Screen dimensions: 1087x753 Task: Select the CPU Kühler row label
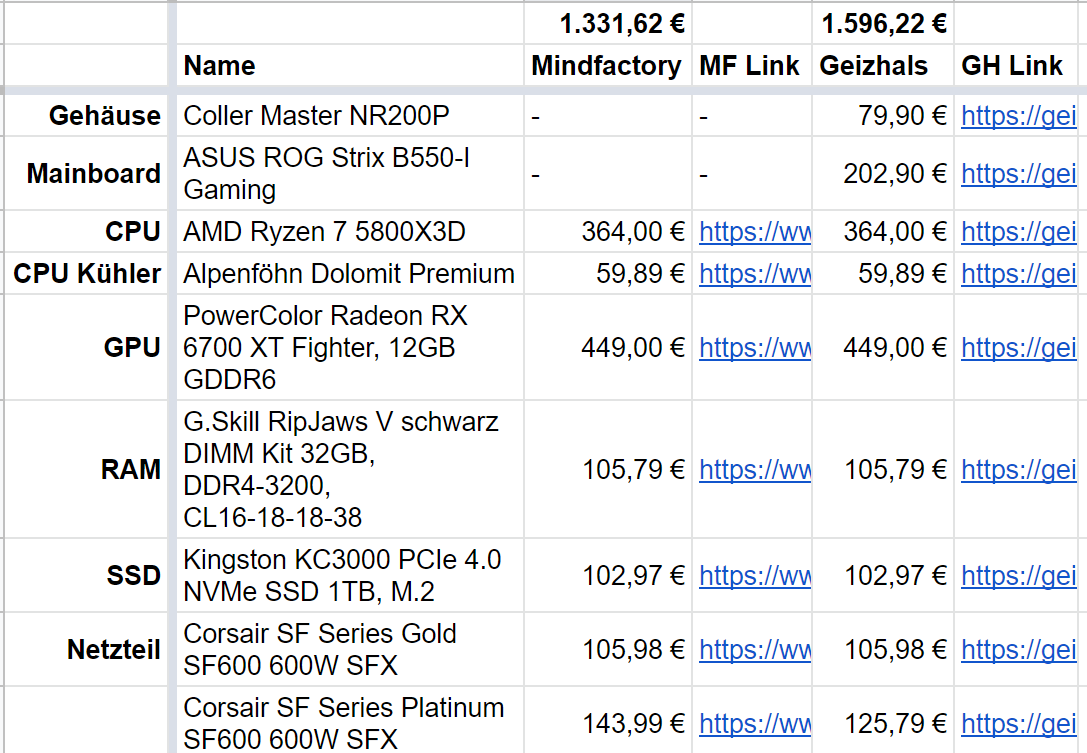(x=86, y=274)
